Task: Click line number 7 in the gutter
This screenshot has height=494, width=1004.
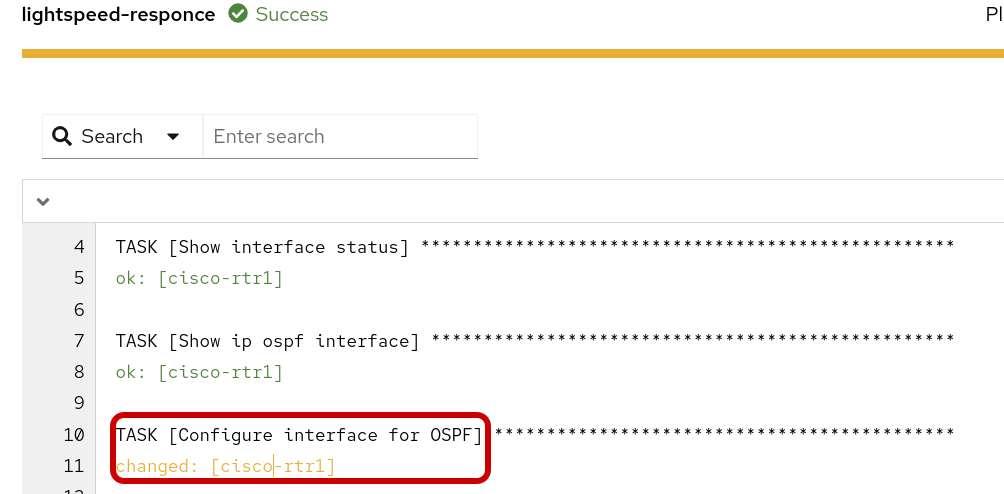Action: click(79, 342)
